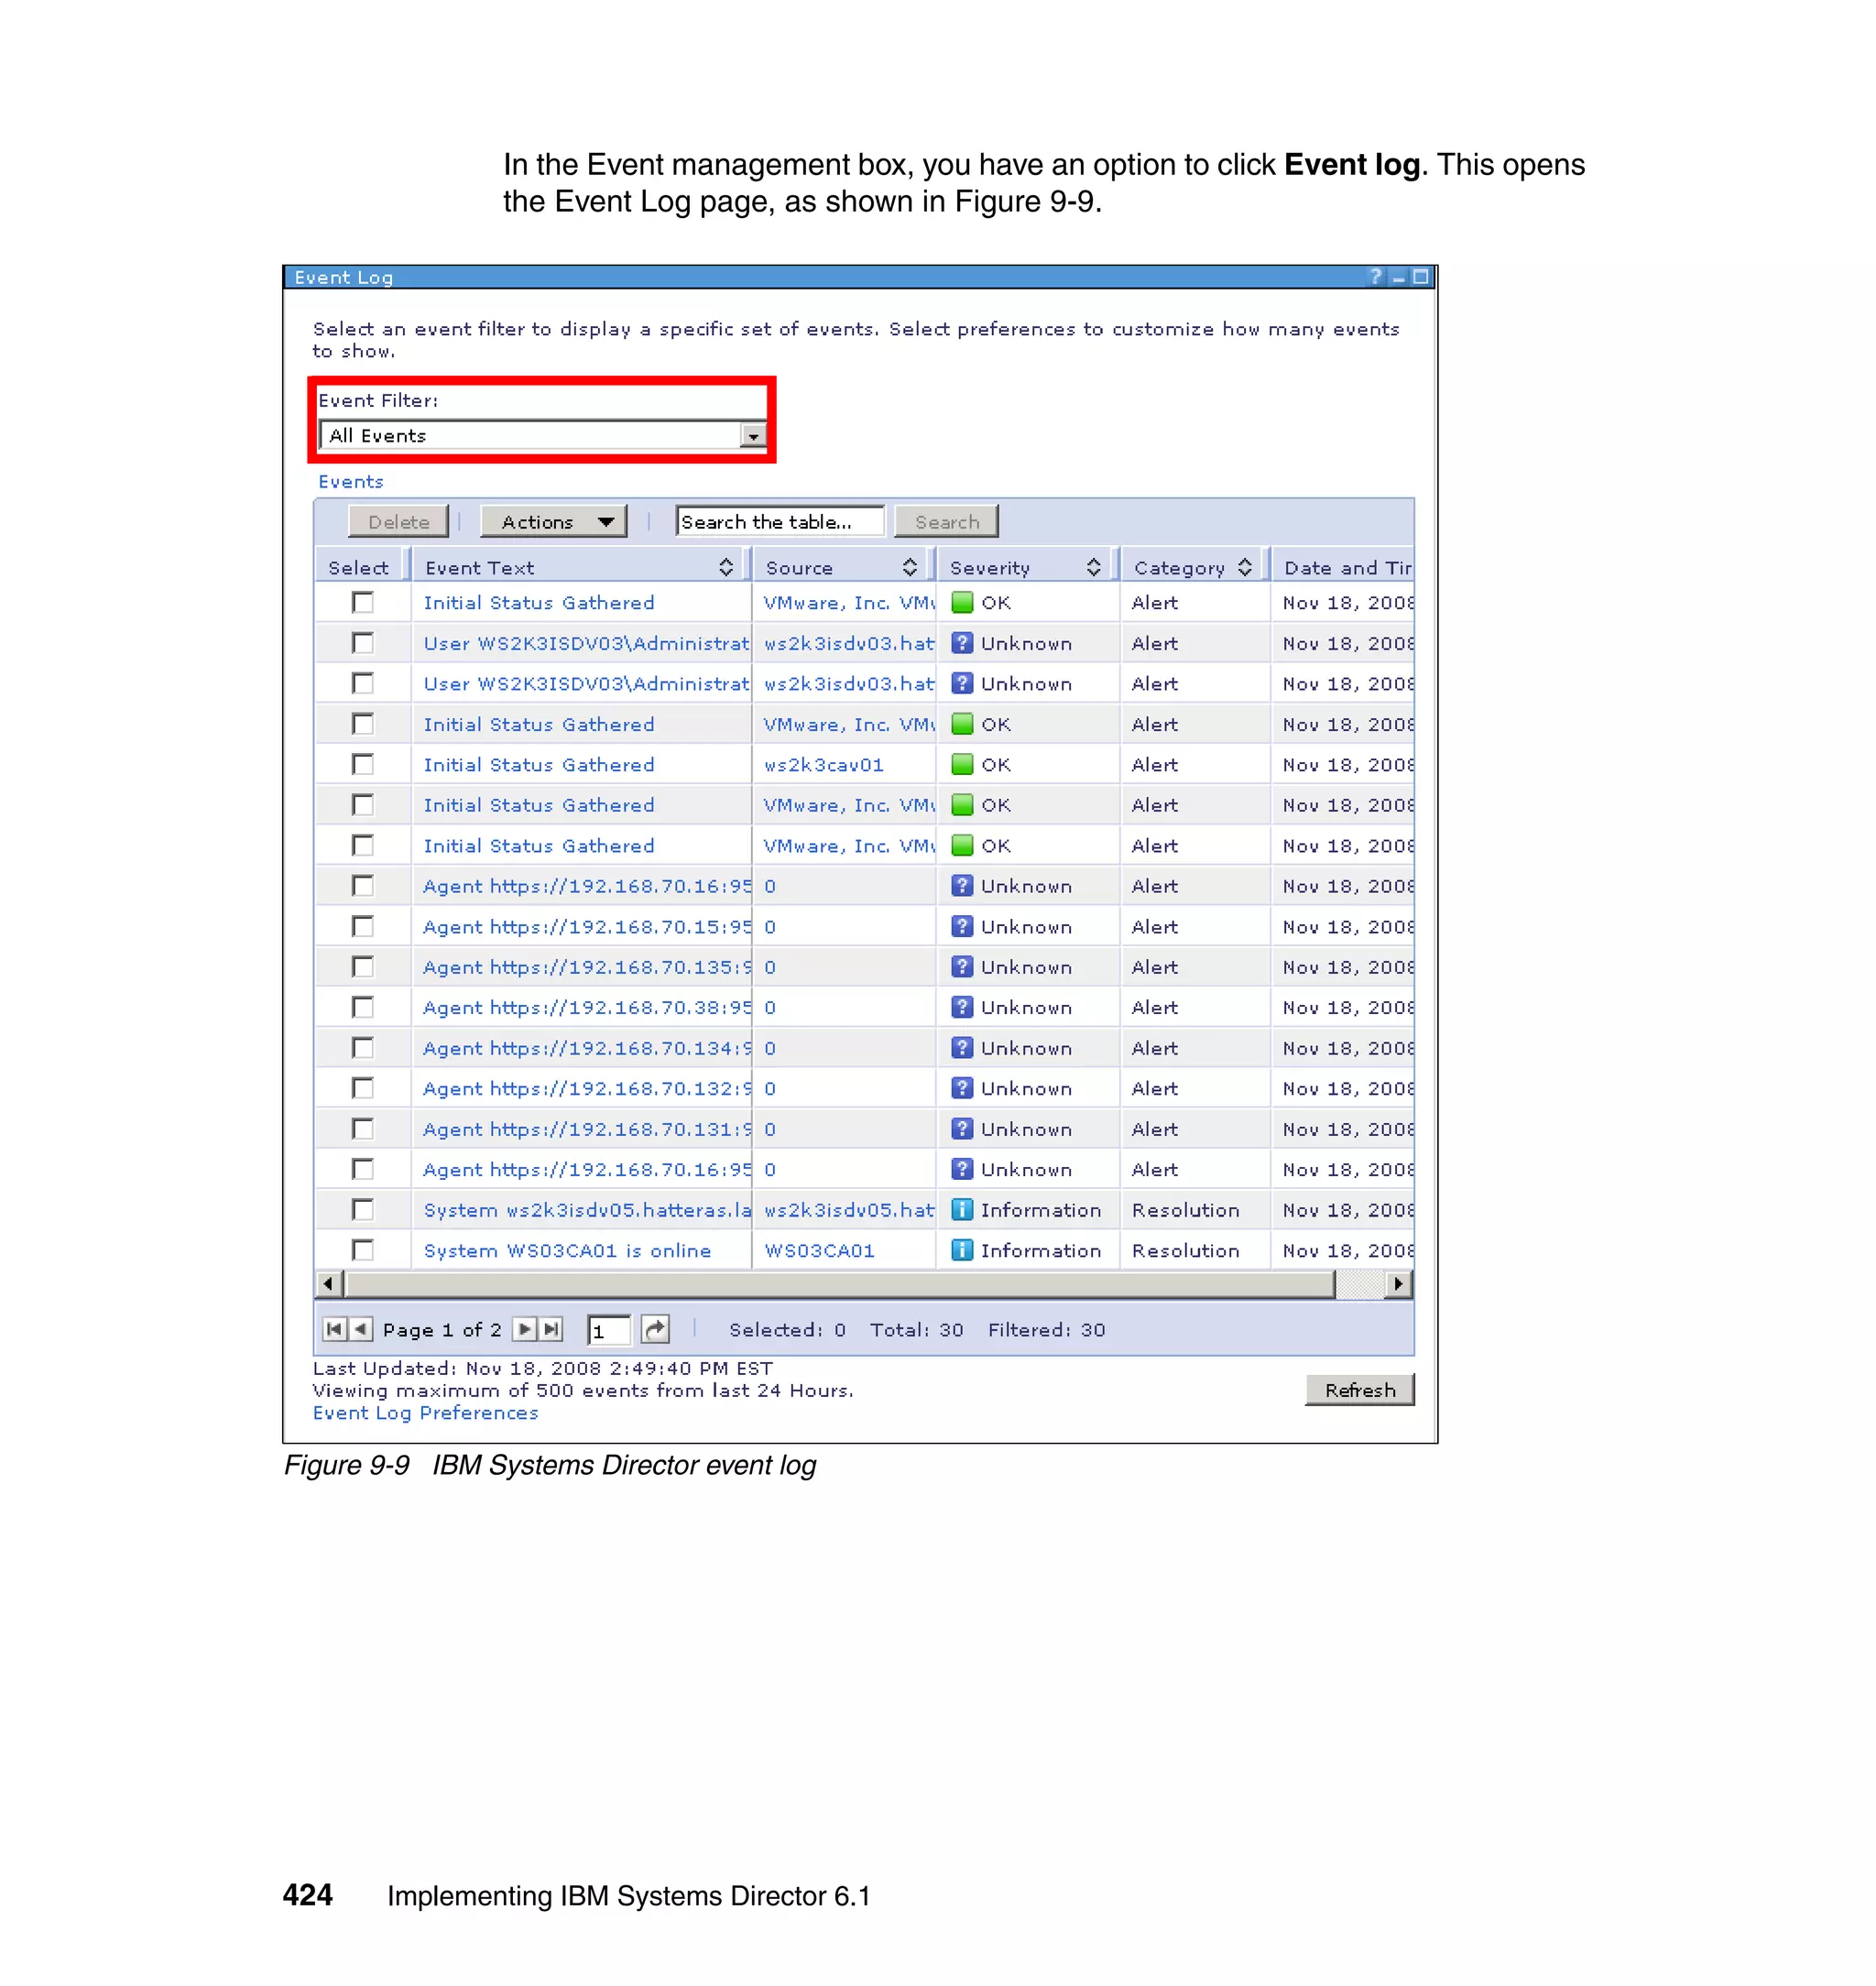Click the page number input box
1876x1986 pixels.
pyautogui.click(x=609, y=1330)
